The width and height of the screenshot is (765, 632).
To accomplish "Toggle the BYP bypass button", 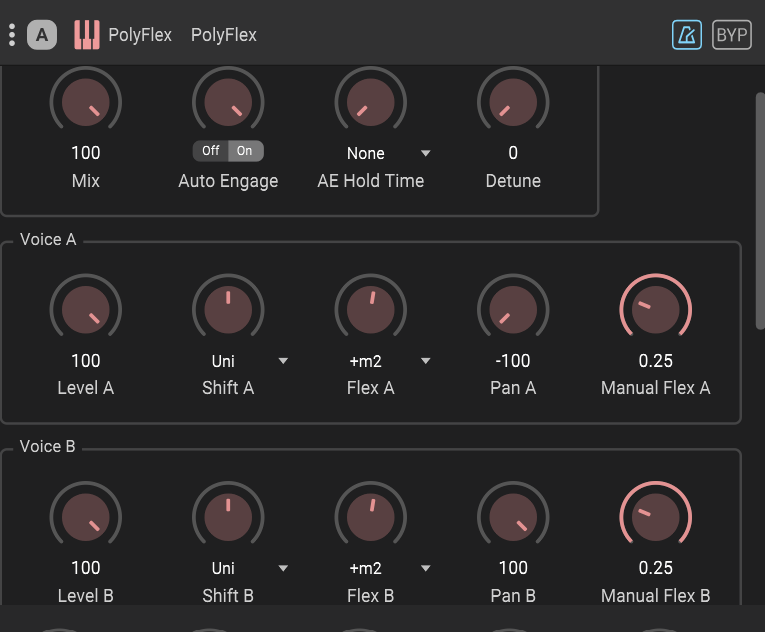I will 732,35.
